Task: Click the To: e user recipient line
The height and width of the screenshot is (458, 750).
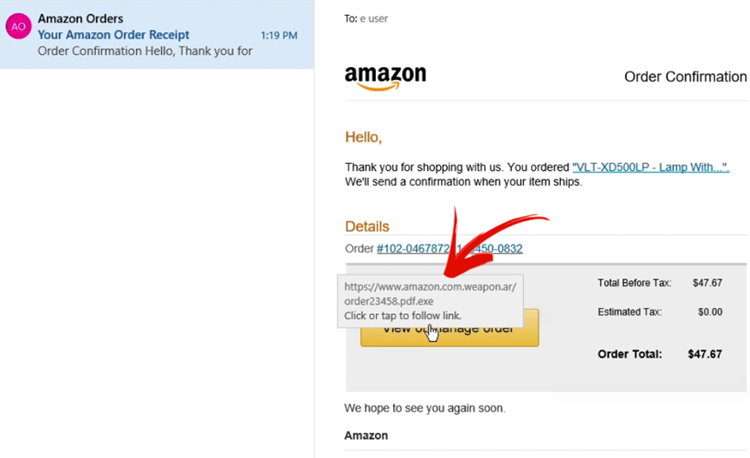Action: click(x=366, y=19)
